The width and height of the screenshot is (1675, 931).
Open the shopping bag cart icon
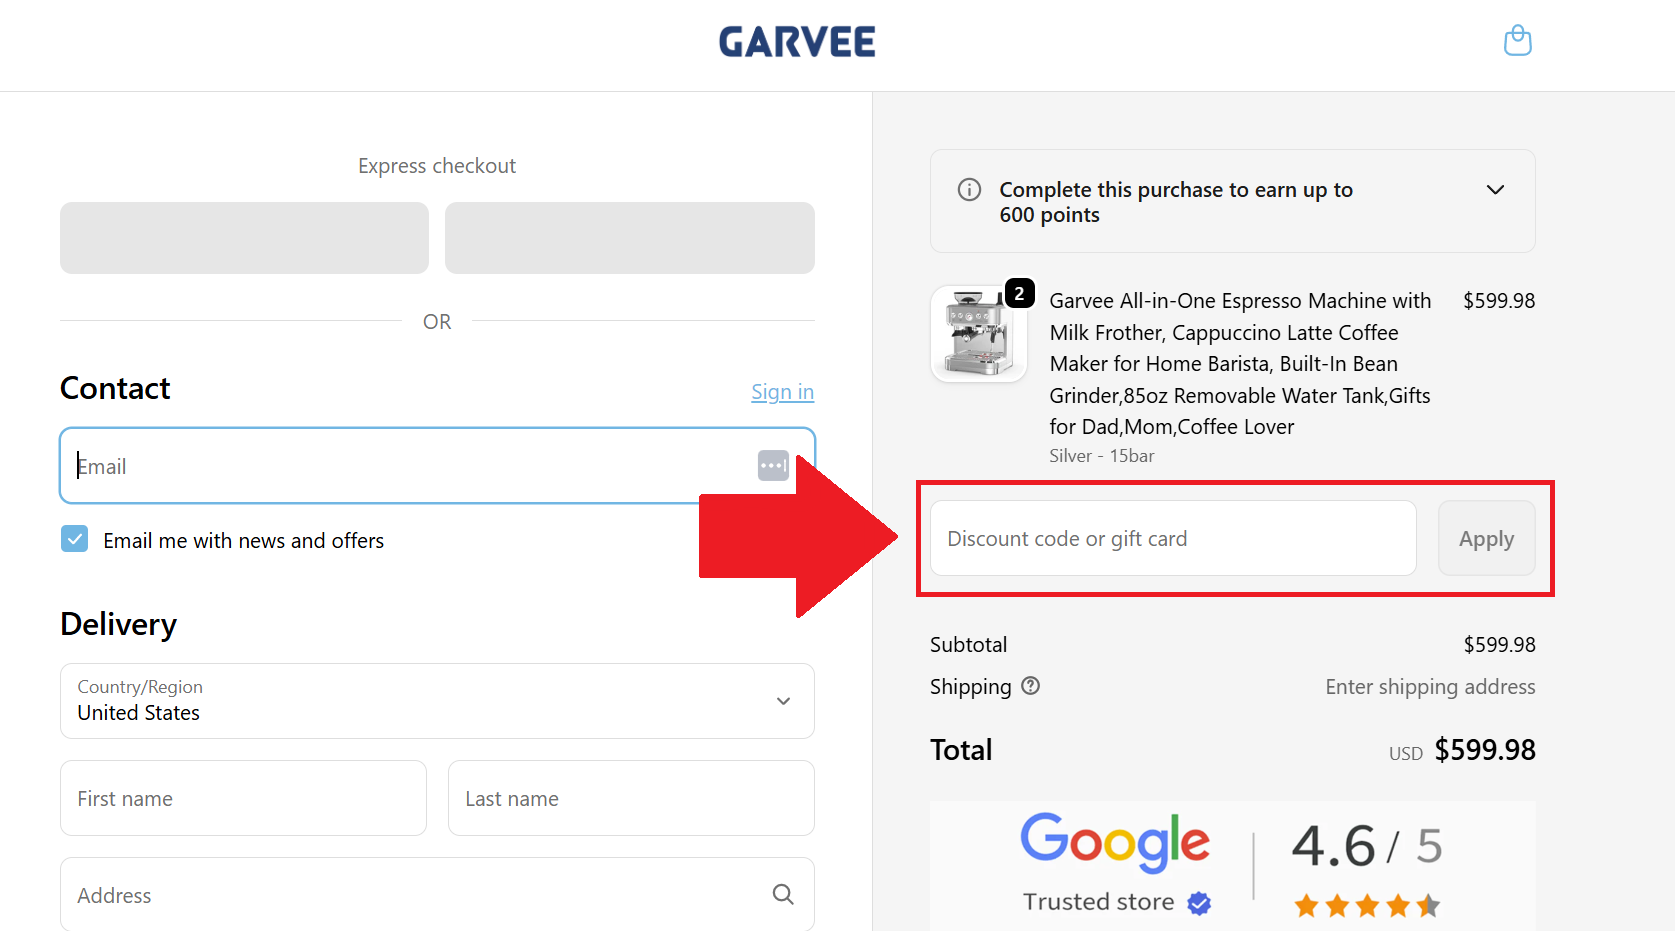pos(1517,41)
